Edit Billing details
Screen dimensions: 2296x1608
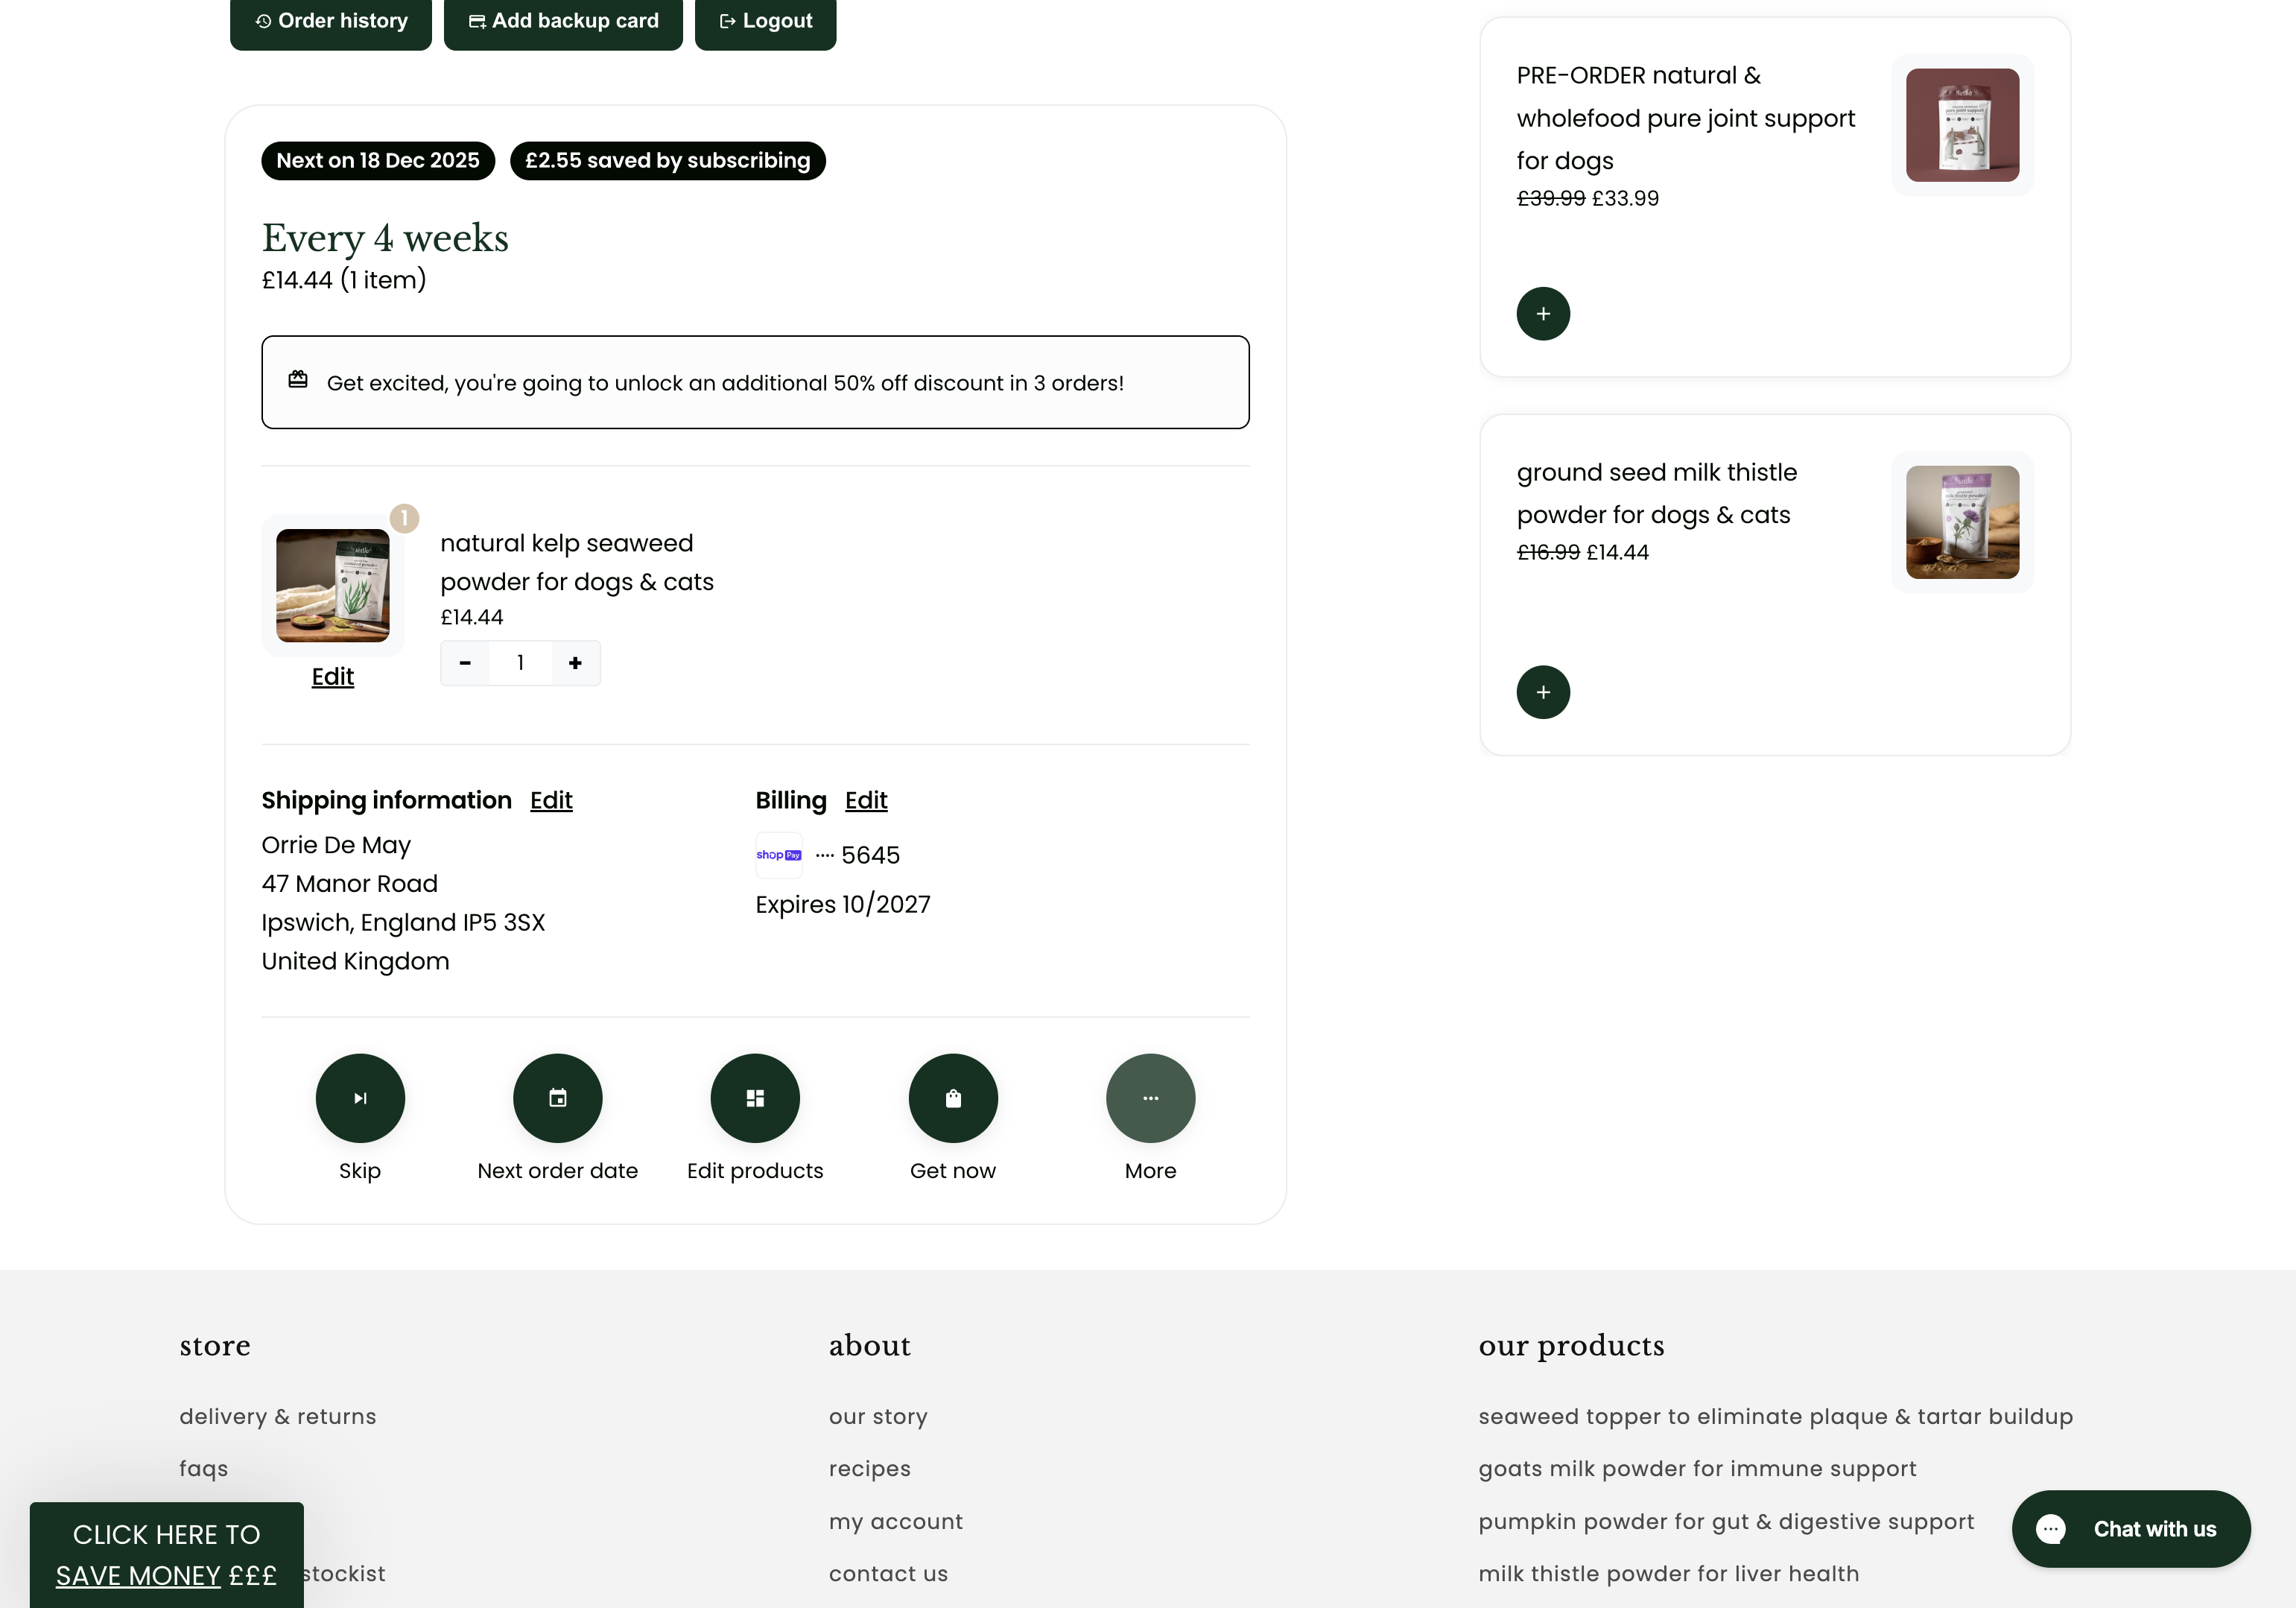[x=866, y=800]
